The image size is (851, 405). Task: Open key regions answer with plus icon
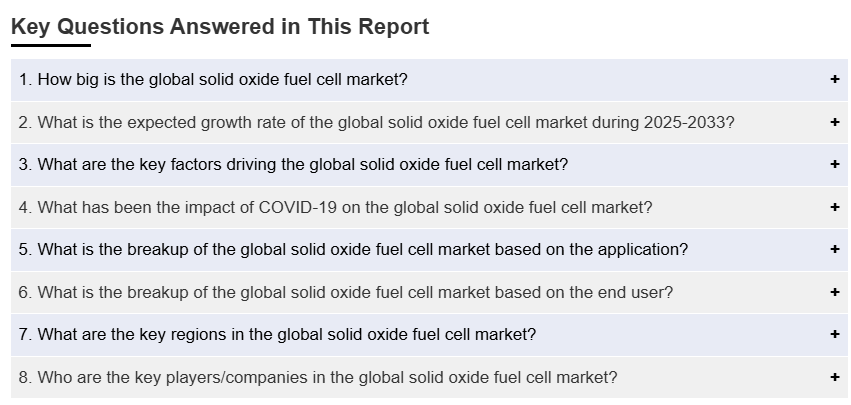834,334
